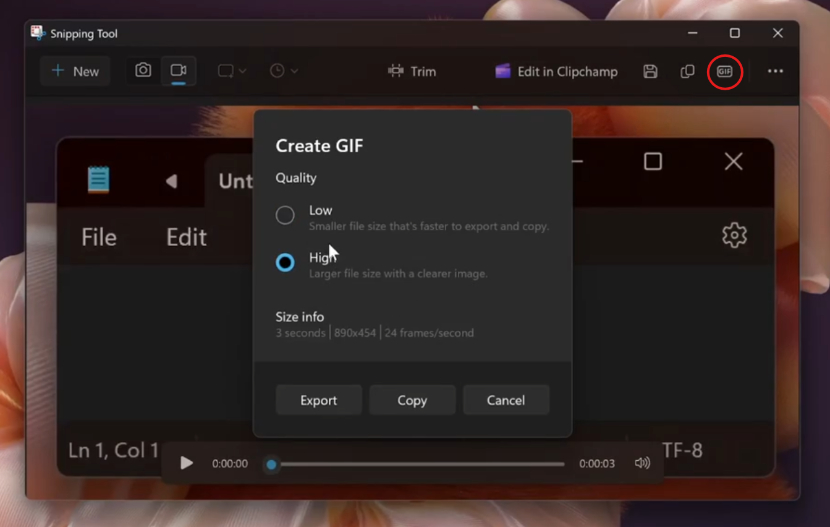Click the Notepad app icon in recording
Image resolution: width=830 pixels, height=527 pixels.
(98, 179)
